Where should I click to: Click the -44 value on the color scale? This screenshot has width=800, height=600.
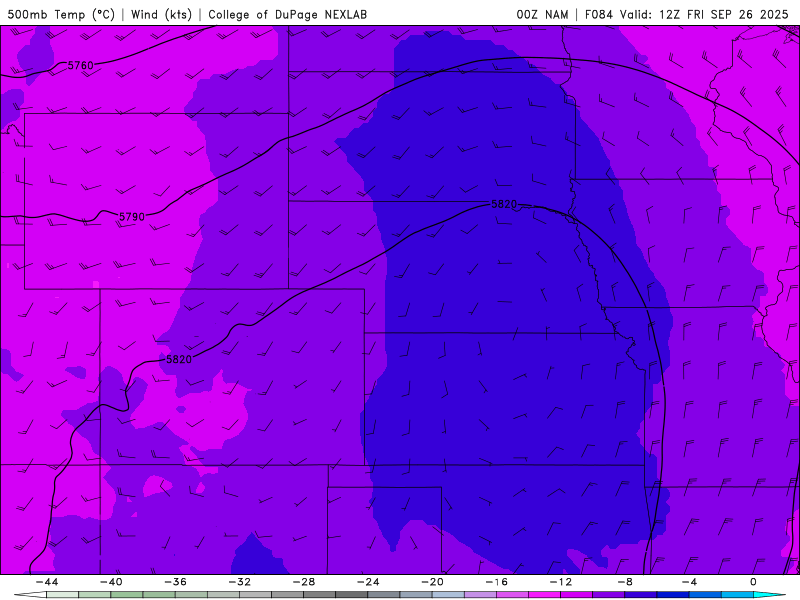[x=47, y=582]
